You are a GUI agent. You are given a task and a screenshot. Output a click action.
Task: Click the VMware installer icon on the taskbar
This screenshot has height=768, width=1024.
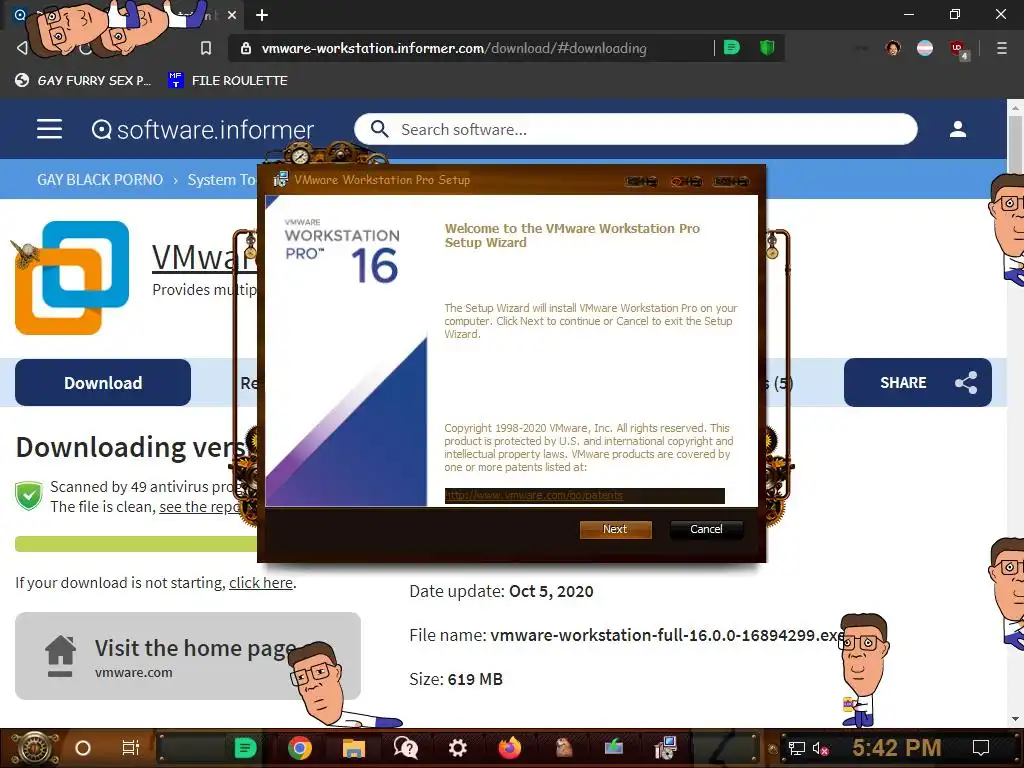tap(665, 748)
